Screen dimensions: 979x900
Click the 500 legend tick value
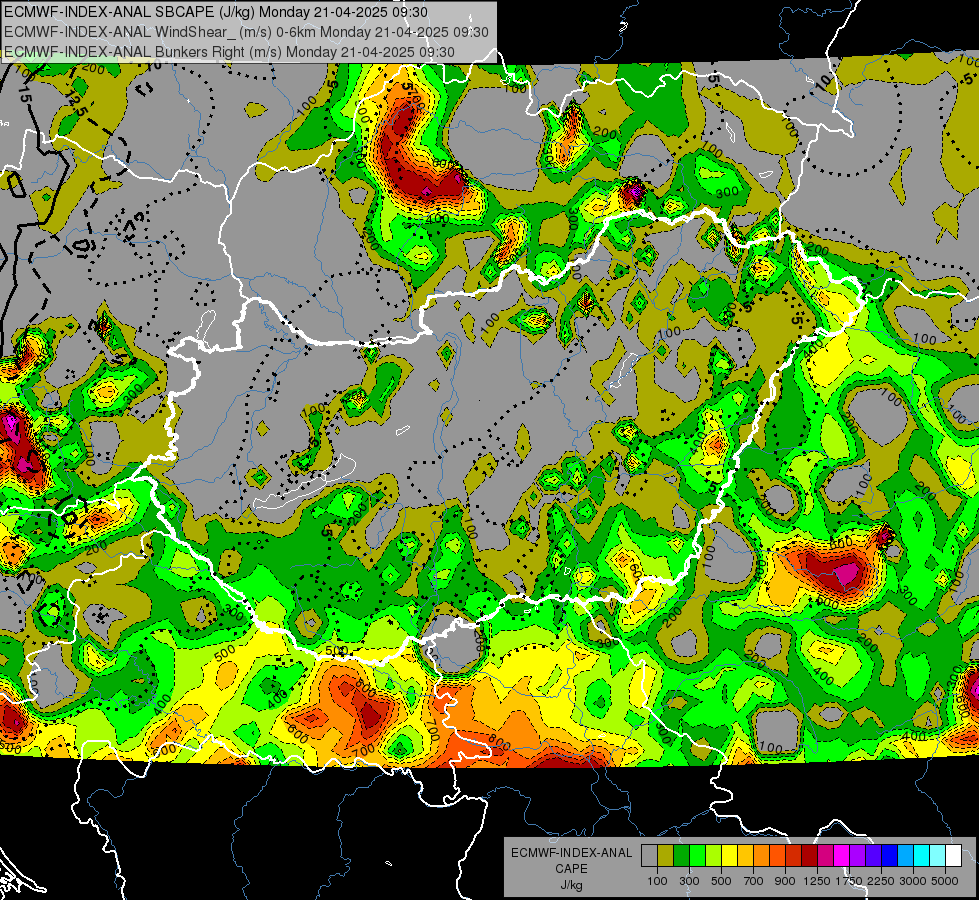coord(721,881)
